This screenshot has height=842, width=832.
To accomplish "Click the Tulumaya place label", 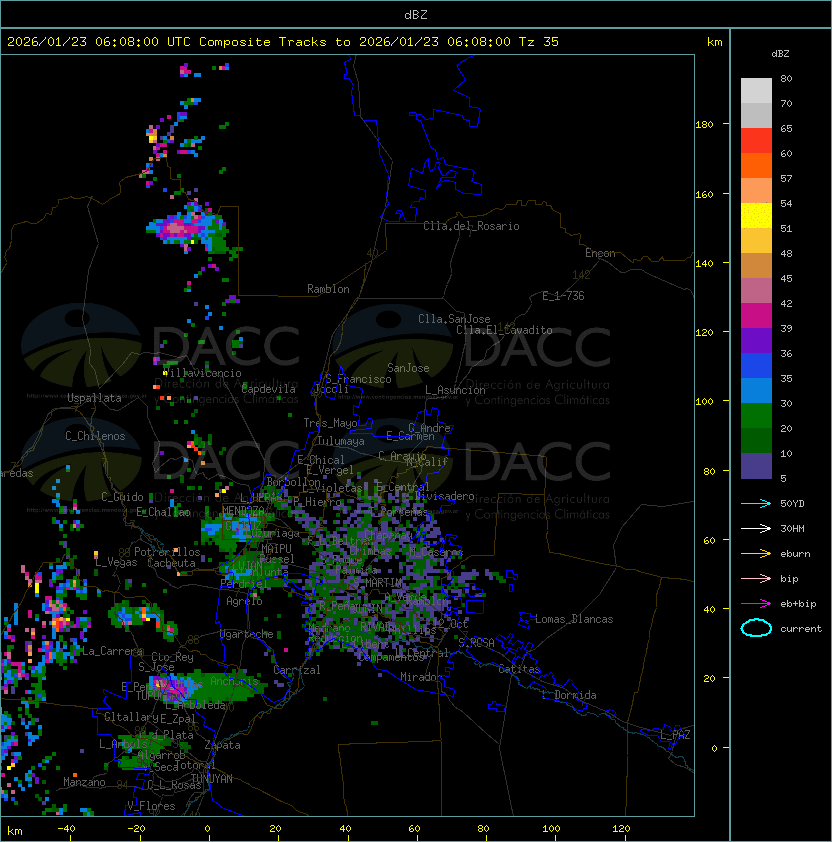I will pyautogui.click(x=341, y=441).
